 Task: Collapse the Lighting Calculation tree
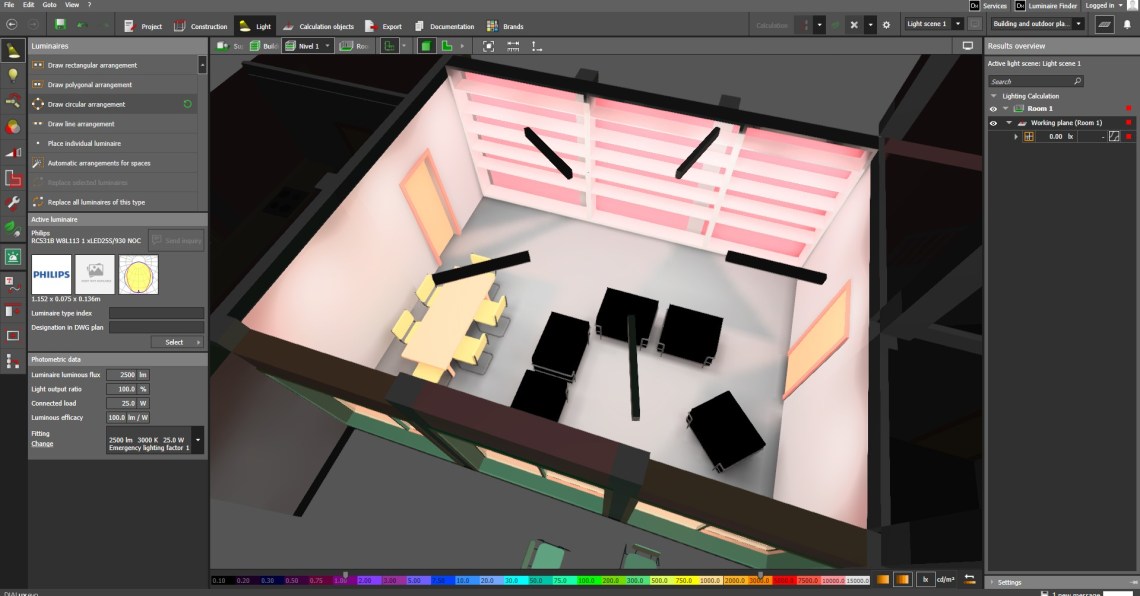(994, 96)
